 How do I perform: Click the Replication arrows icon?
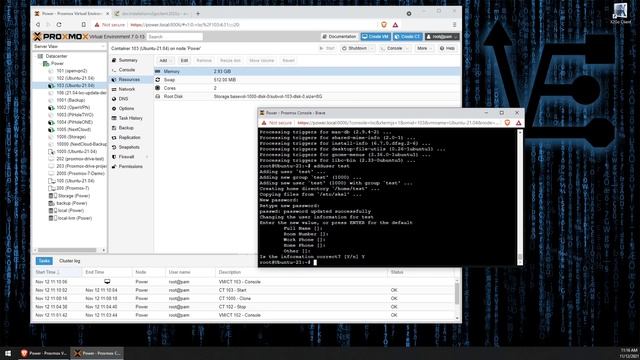tap(114, 138)
